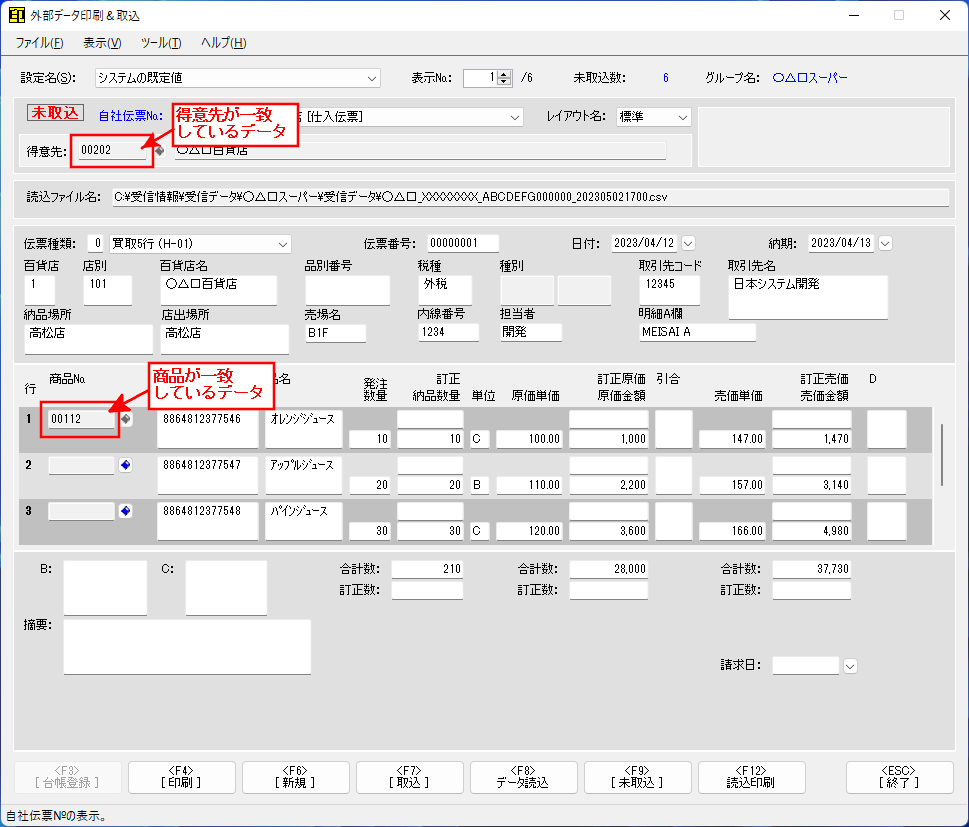
Task: Click the B: memo box
Action: click(105, 588)
